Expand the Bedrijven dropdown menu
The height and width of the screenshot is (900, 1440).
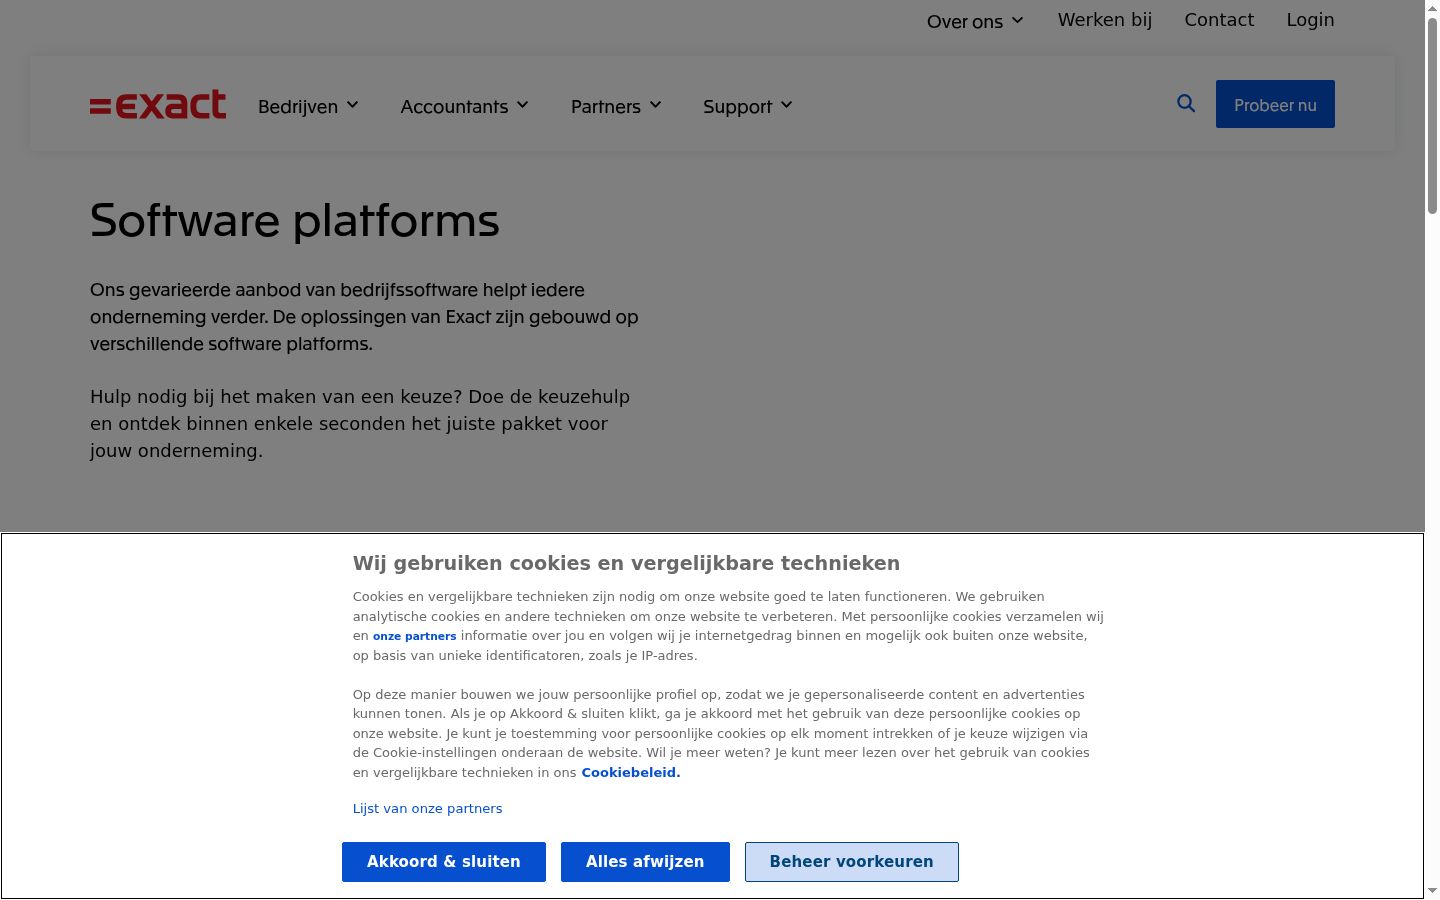pos(308,106)
